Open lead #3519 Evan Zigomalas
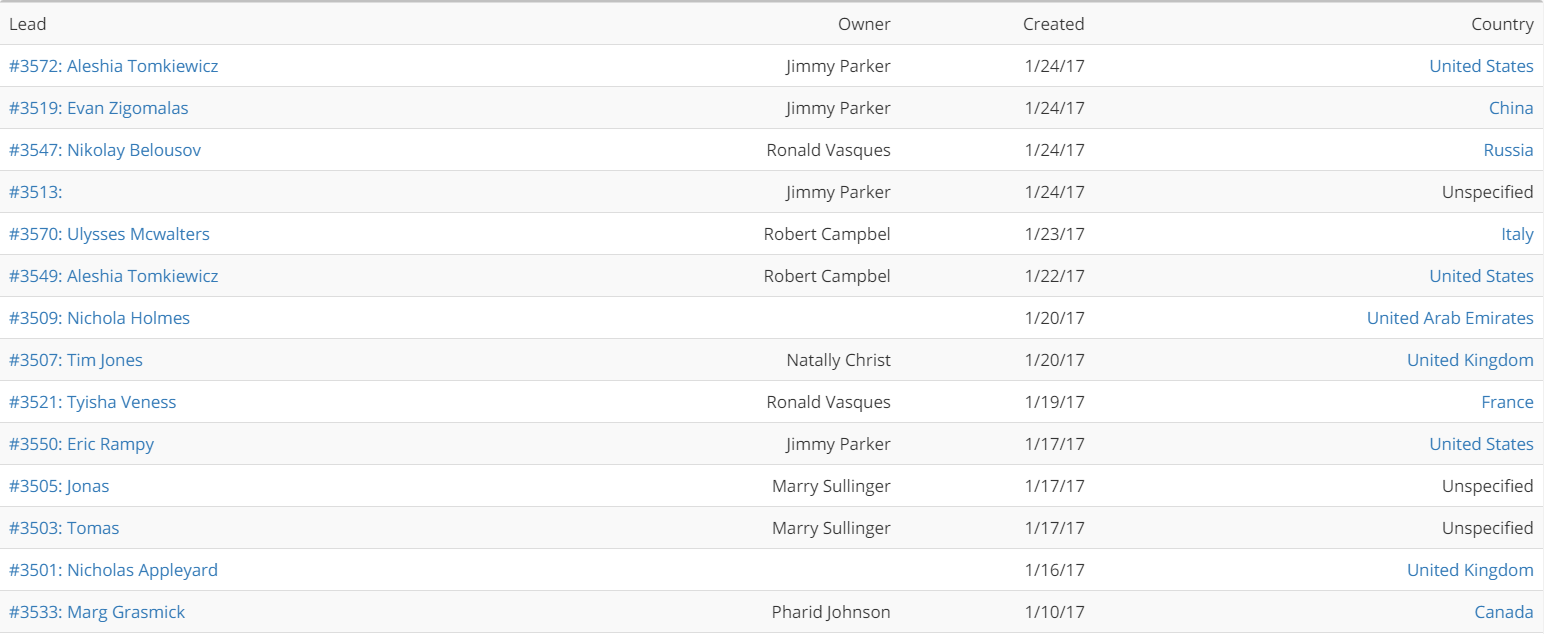The height and width of the screenshot is (634, 1544). point(98,108)
